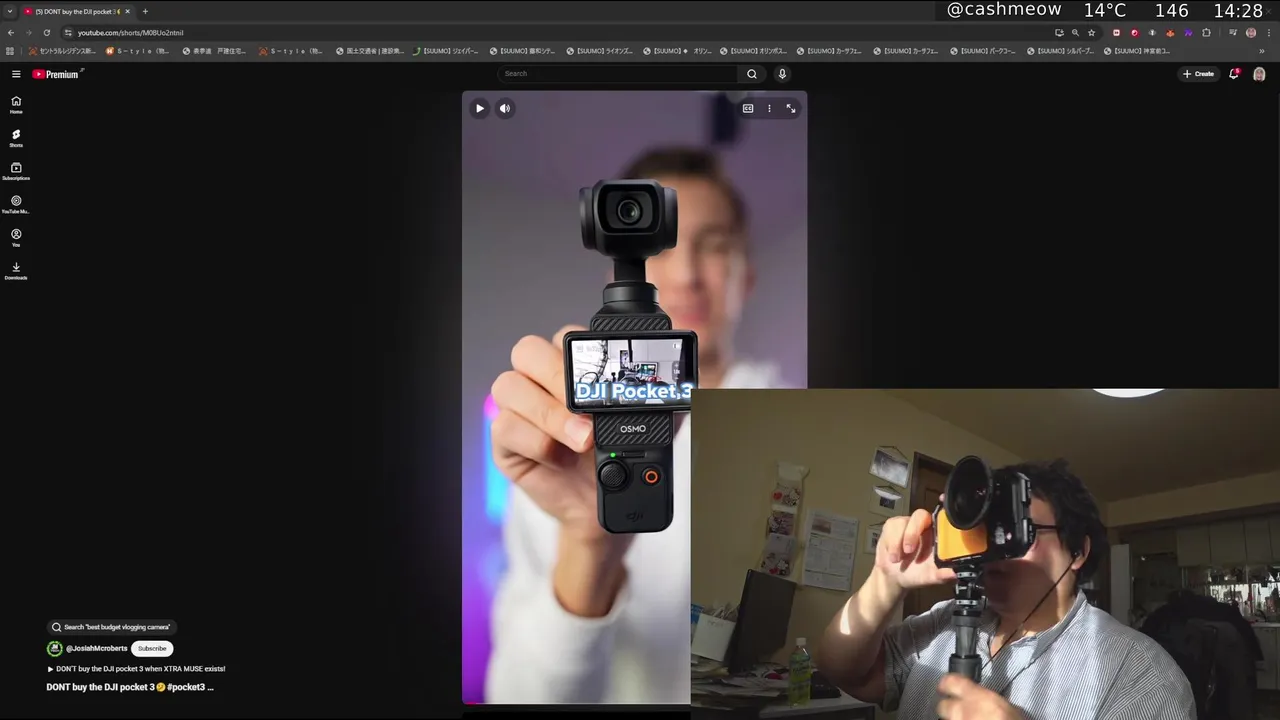This screenshot has height=720, width=1280.
Task: Open the @JosiahMcroberts channel link
Action: coord(97,648)
